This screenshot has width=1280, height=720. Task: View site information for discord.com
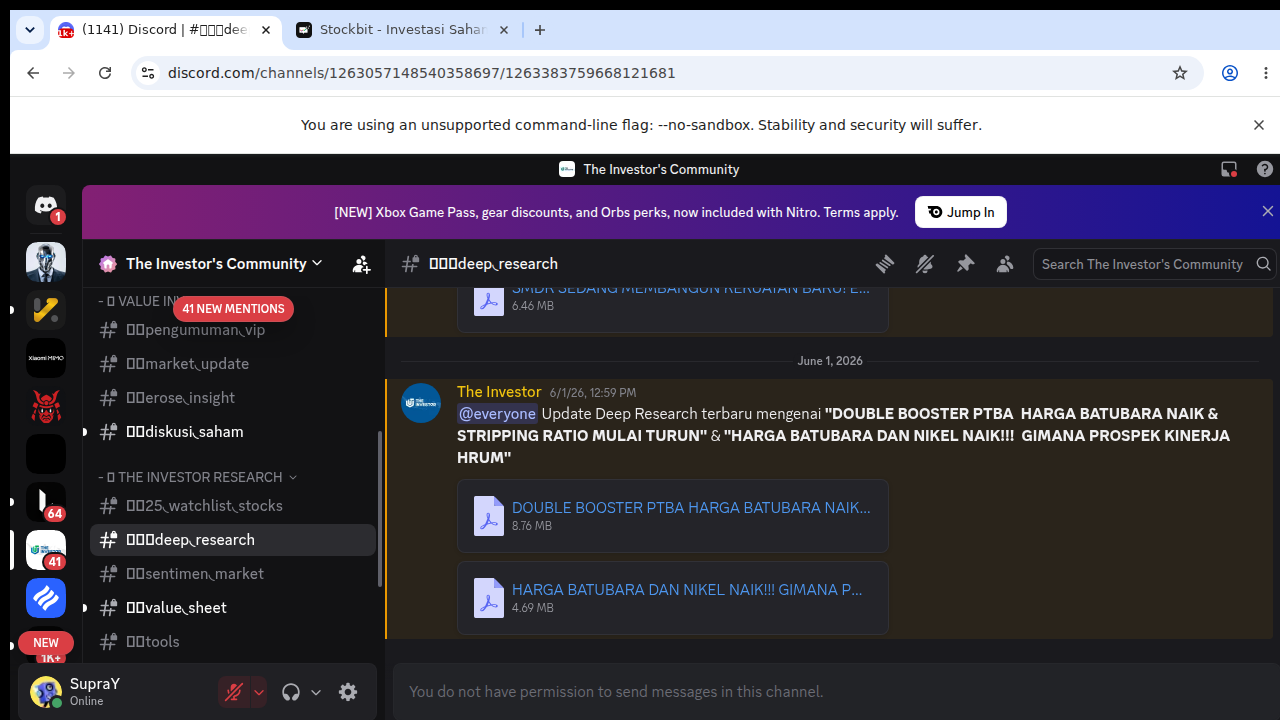click(x=148, y=73)
